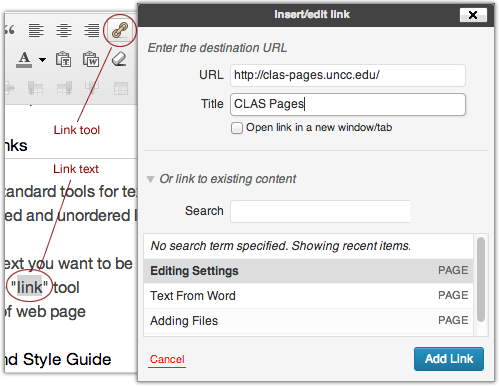Click the Paste as plain text icon

point(63,60)
